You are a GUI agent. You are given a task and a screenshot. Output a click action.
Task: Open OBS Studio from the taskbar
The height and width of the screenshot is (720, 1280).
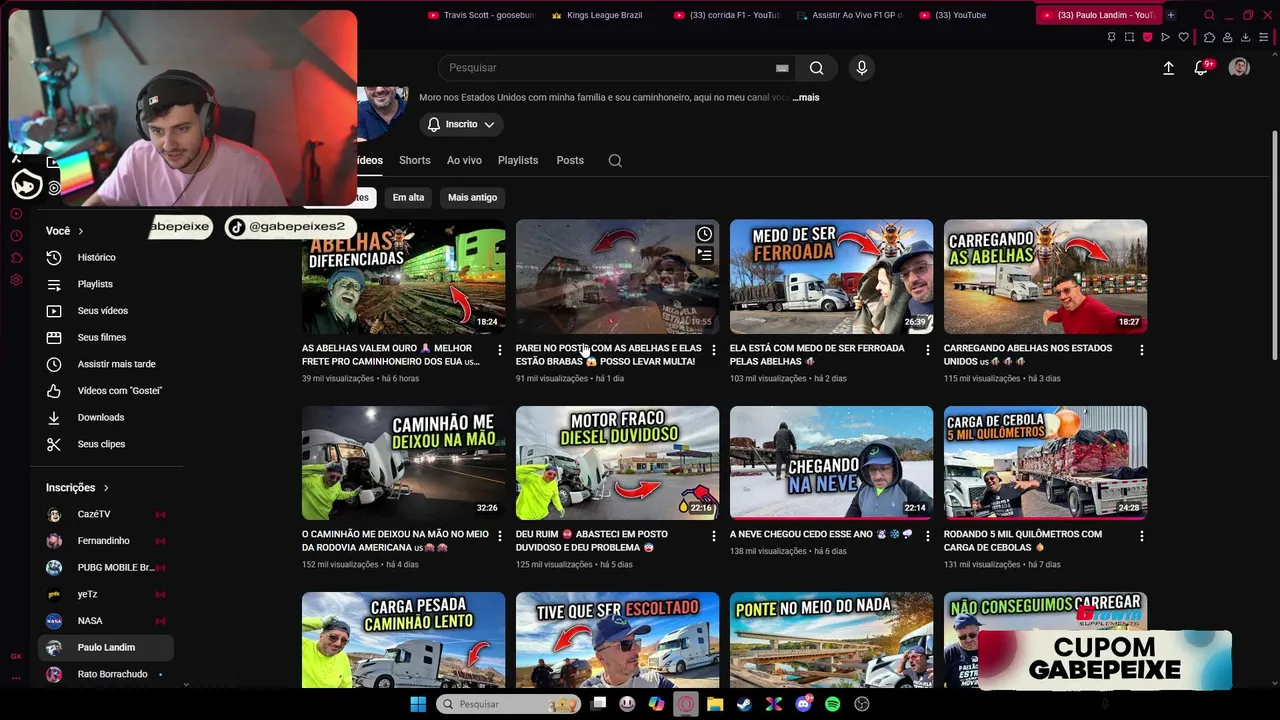pos(862,704)
